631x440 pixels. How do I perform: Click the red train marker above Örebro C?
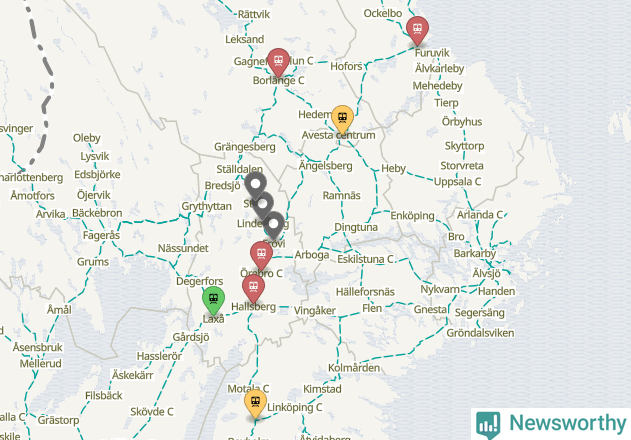[x=261, y=256]
